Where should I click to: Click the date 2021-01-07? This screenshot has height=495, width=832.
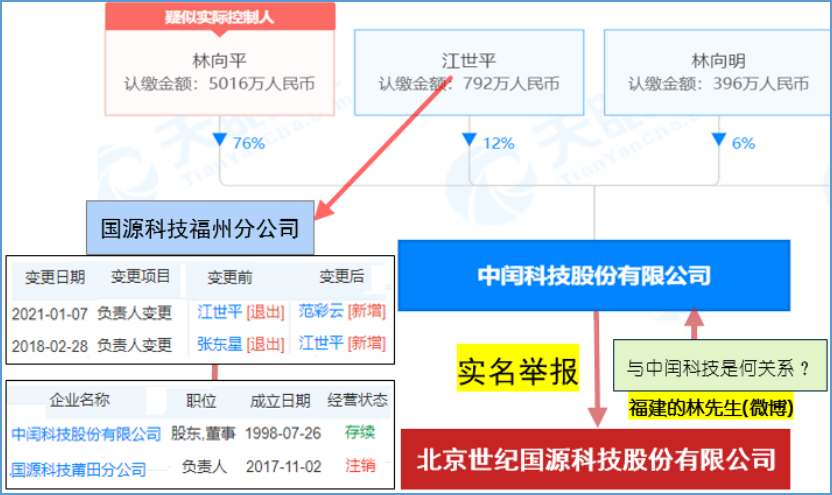click(x=49, y=314)
